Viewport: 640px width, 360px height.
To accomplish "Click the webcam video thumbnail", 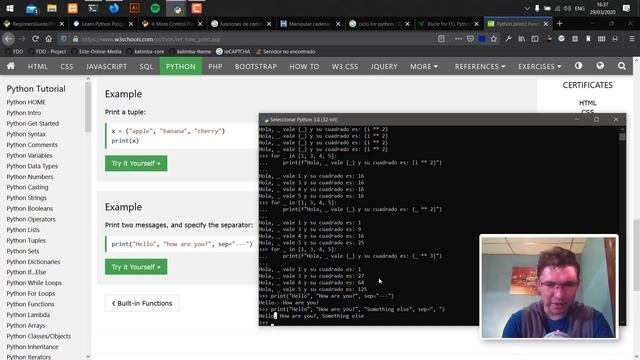I will pyautogui.click(x=549, y=287).
